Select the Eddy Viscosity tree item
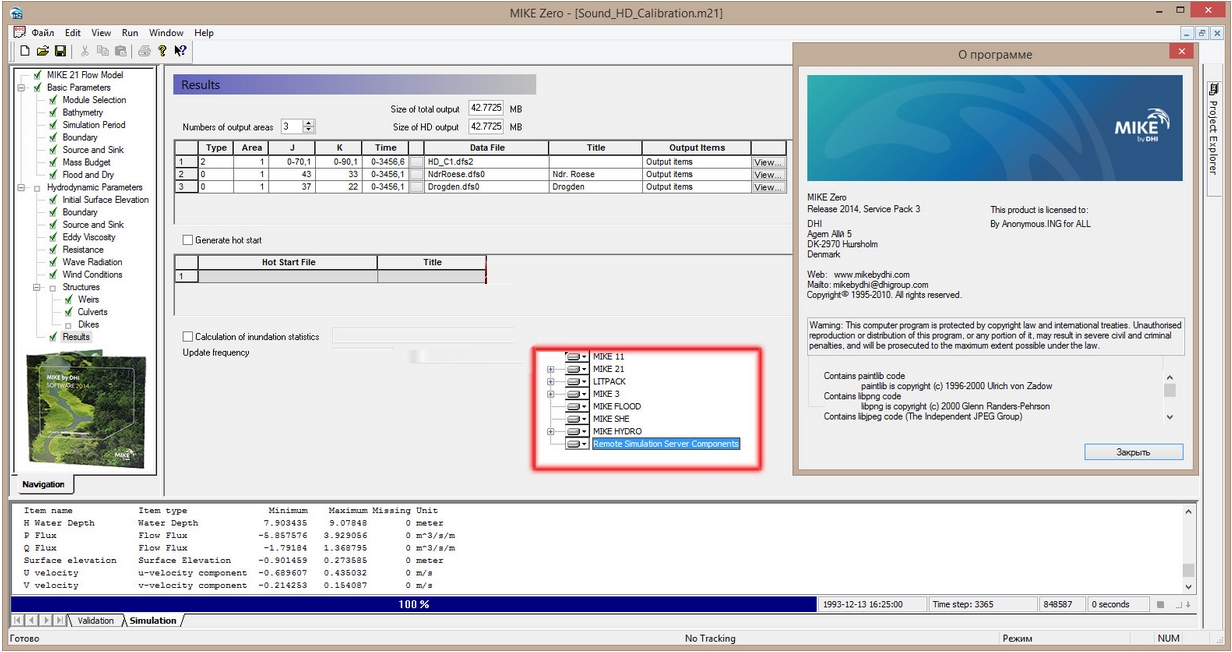 pos(89,237)
